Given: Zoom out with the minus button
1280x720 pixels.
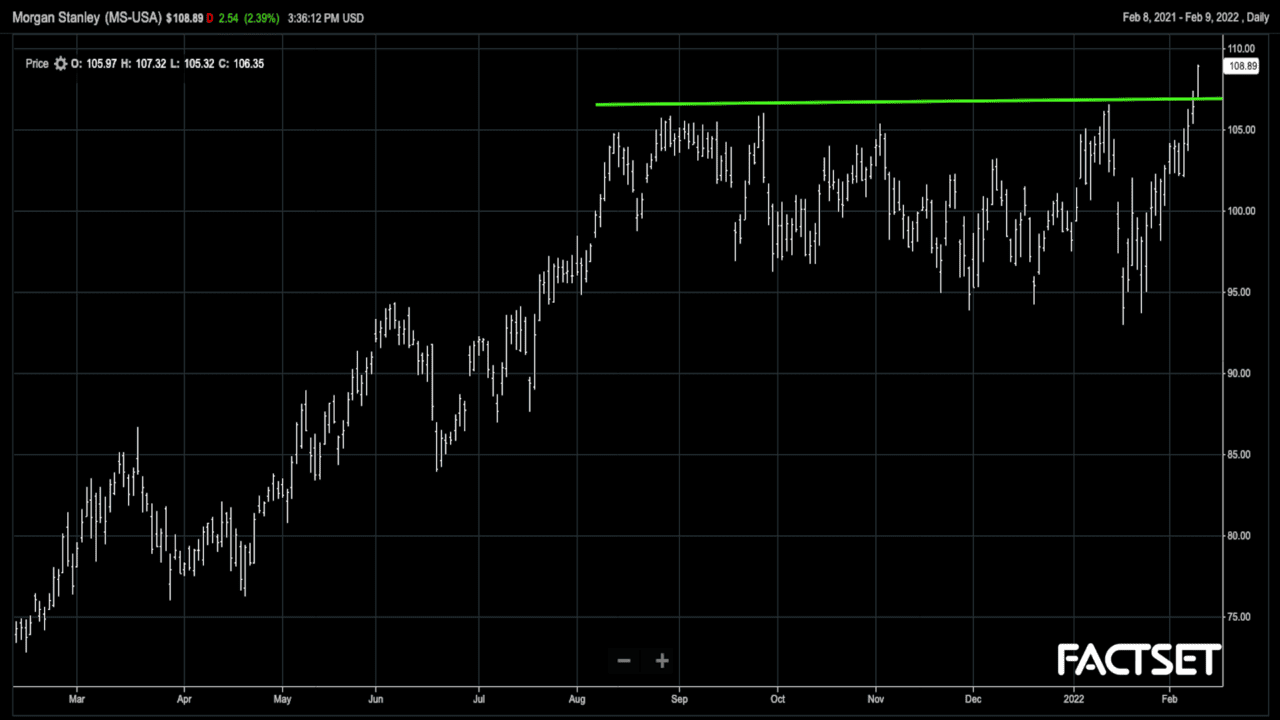Looking at the screenshot, I should point(624,660).
